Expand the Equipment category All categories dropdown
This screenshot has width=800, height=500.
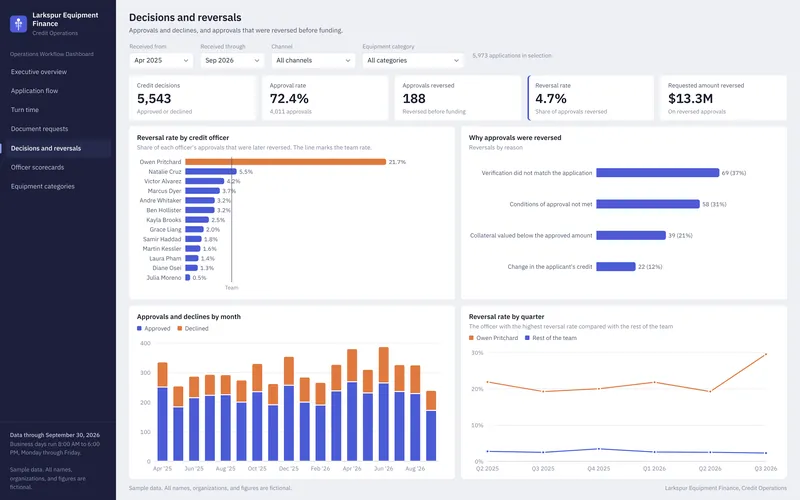pyautogui.click(x=413, y=60)
